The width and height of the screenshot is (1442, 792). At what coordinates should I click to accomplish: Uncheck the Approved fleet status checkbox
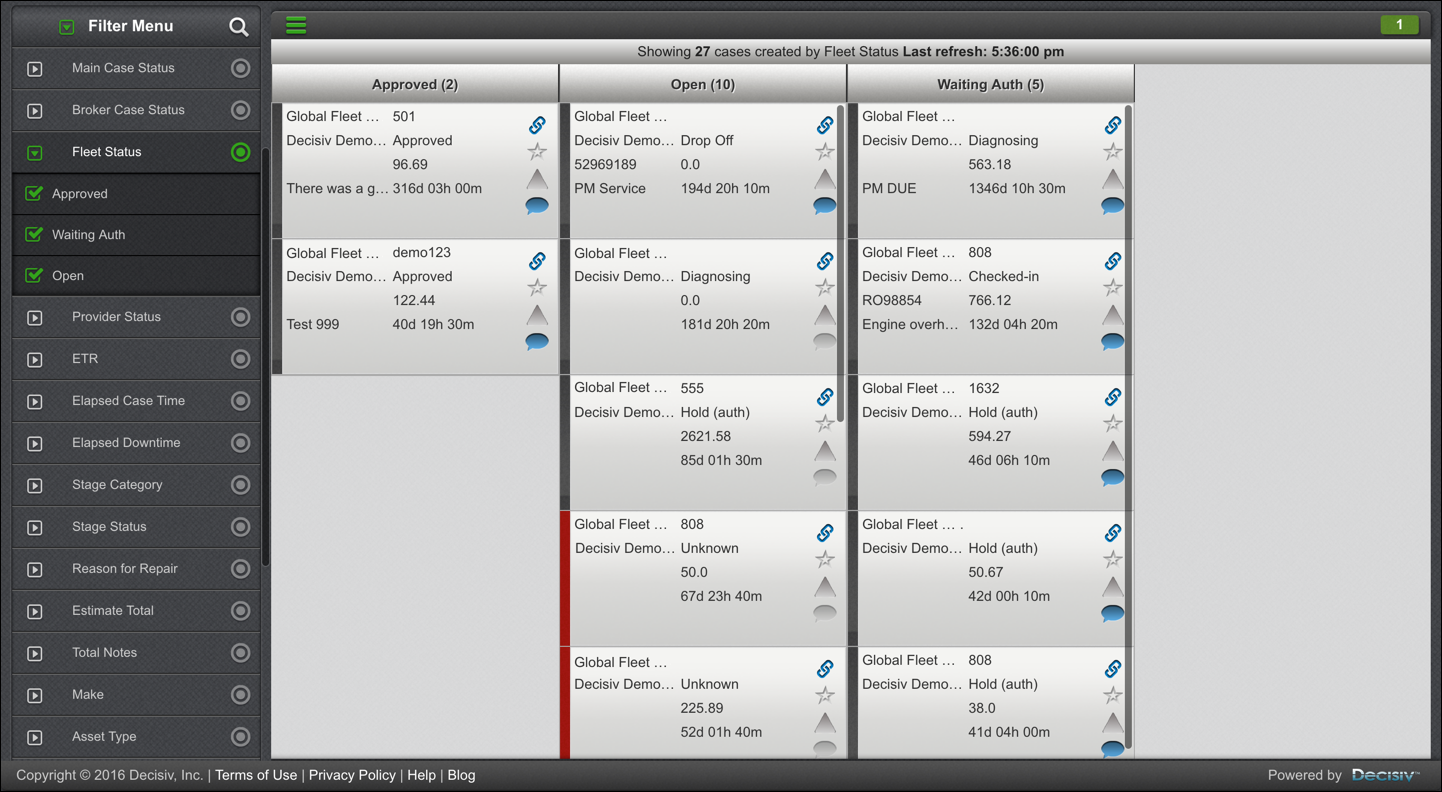(x=34, y=193)
